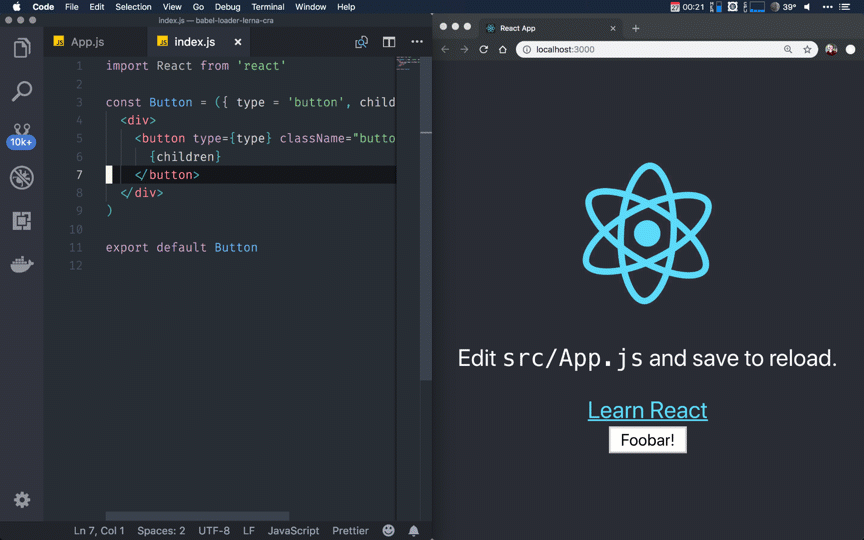
Task: Click Ln 7, Col 1 in status bar
Action: [99, 531]
